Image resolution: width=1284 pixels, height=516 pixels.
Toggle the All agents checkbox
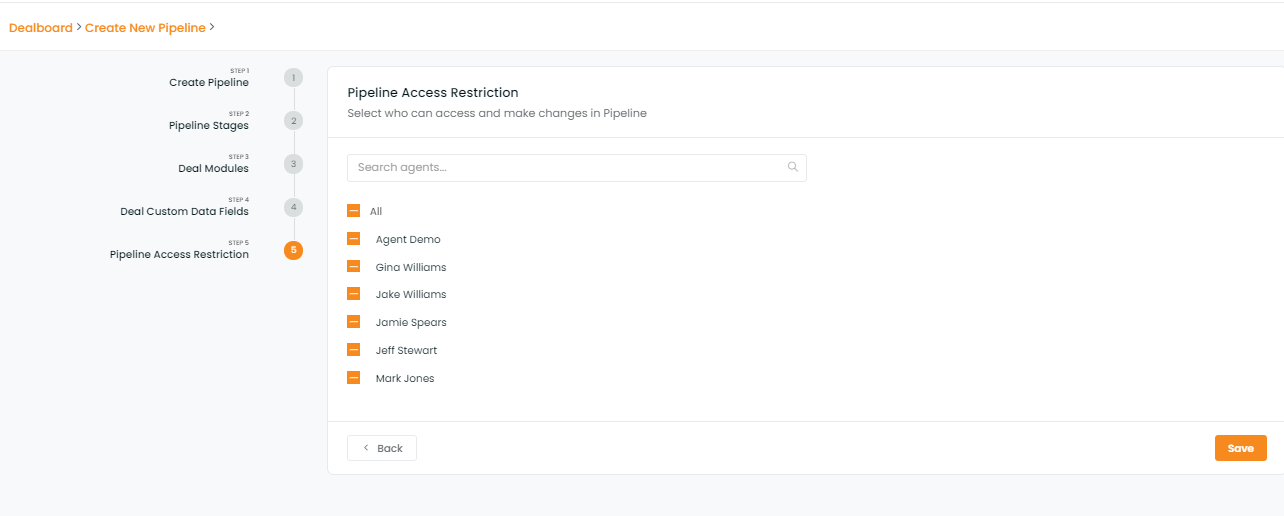point(353,211)
